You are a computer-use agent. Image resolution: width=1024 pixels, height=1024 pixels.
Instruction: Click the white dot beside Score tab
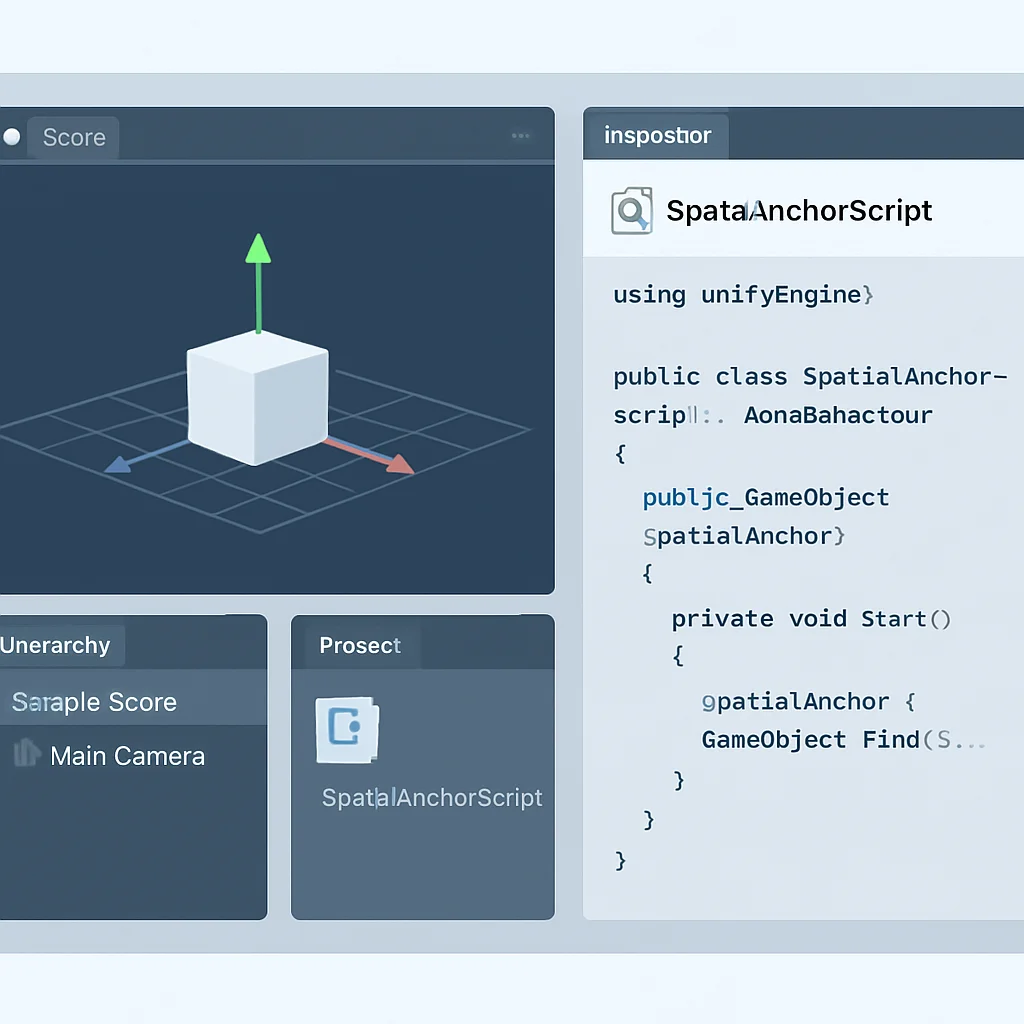pyautogui.click(x=12, y=136)
